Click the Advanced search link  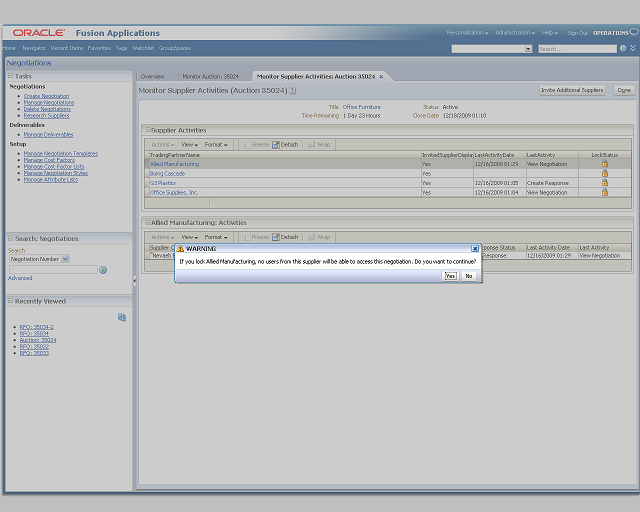20,278
